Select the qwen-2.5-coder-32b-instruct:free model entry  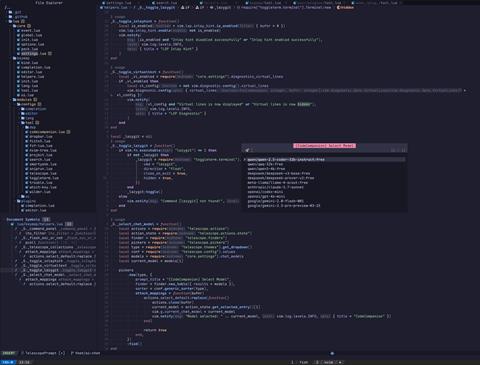[324, 160]
